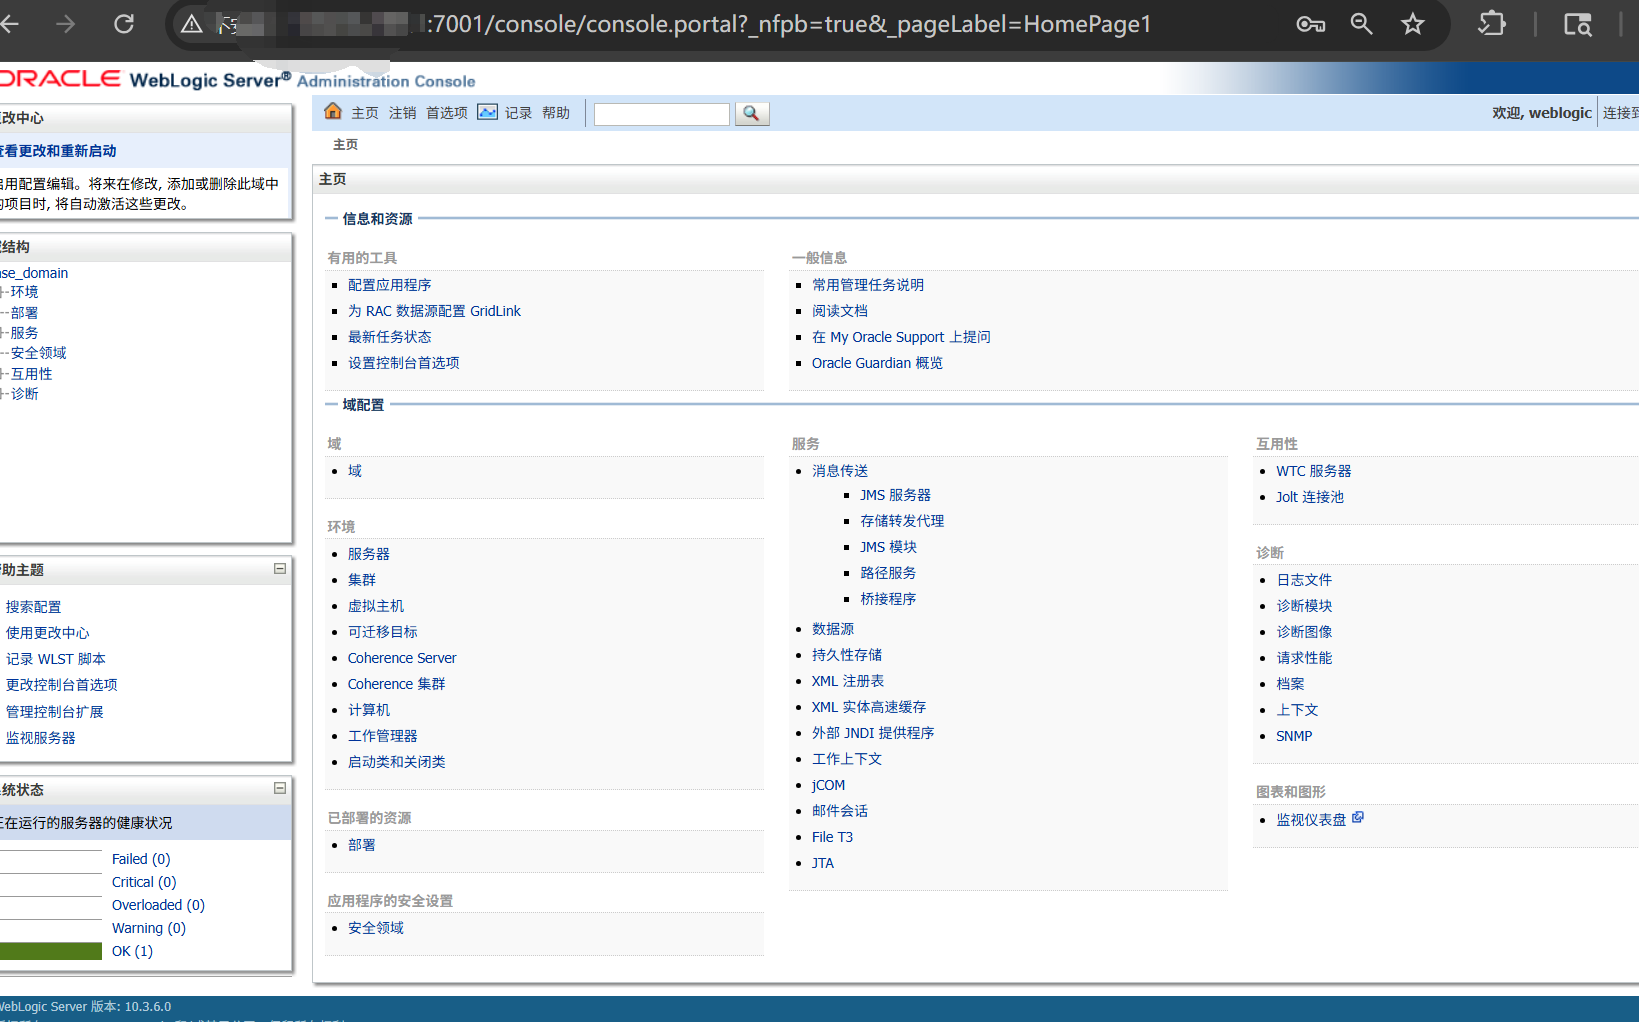The width and height of the screenshot is (1639, 1022).
Task: Open browser zoom magnifier icon
Action: click(x=1361, y=24)
